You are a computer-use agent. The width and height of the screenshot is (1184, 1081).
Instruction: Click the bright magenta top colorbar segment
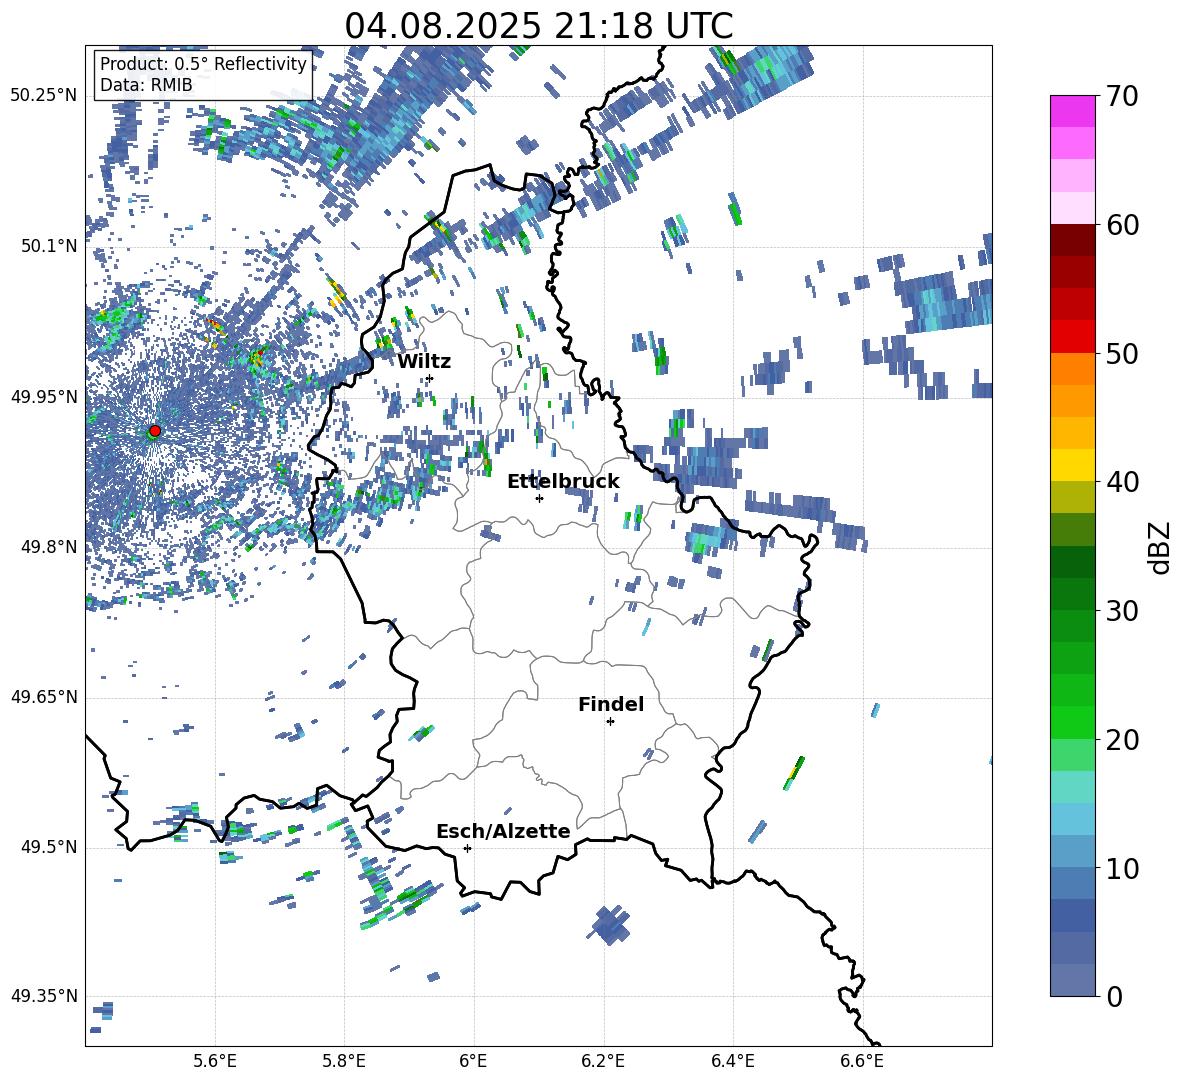[x=1072, y=111]
